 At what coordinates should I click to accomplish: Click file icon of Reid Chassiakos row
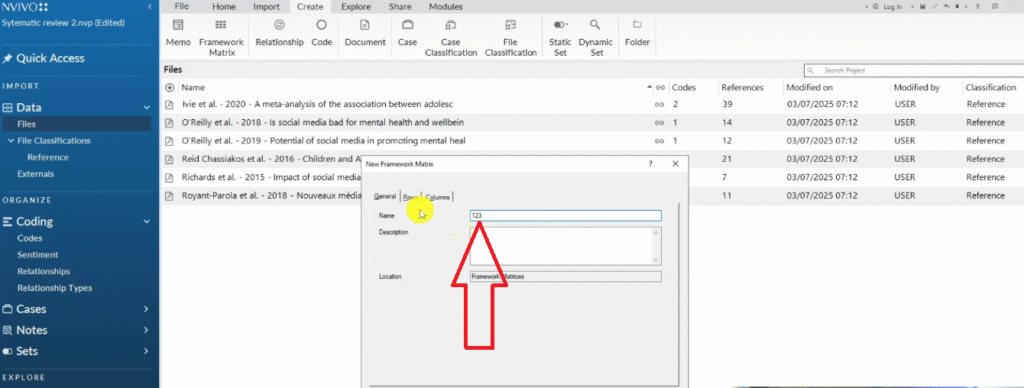170,159
